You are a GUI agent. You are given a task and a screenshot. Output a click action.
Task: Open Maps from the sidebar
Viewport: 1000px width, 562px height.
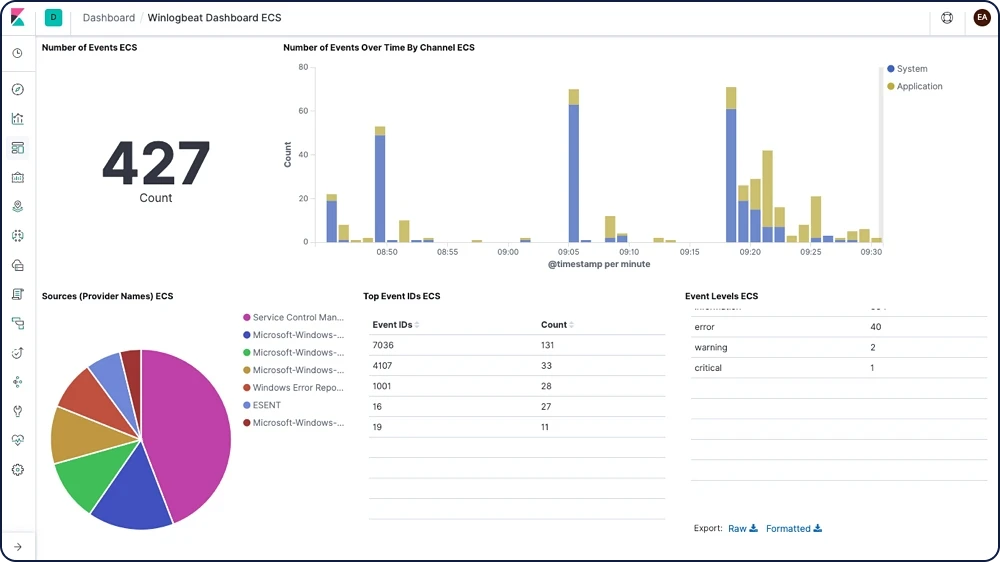click(x=18, y=207)
